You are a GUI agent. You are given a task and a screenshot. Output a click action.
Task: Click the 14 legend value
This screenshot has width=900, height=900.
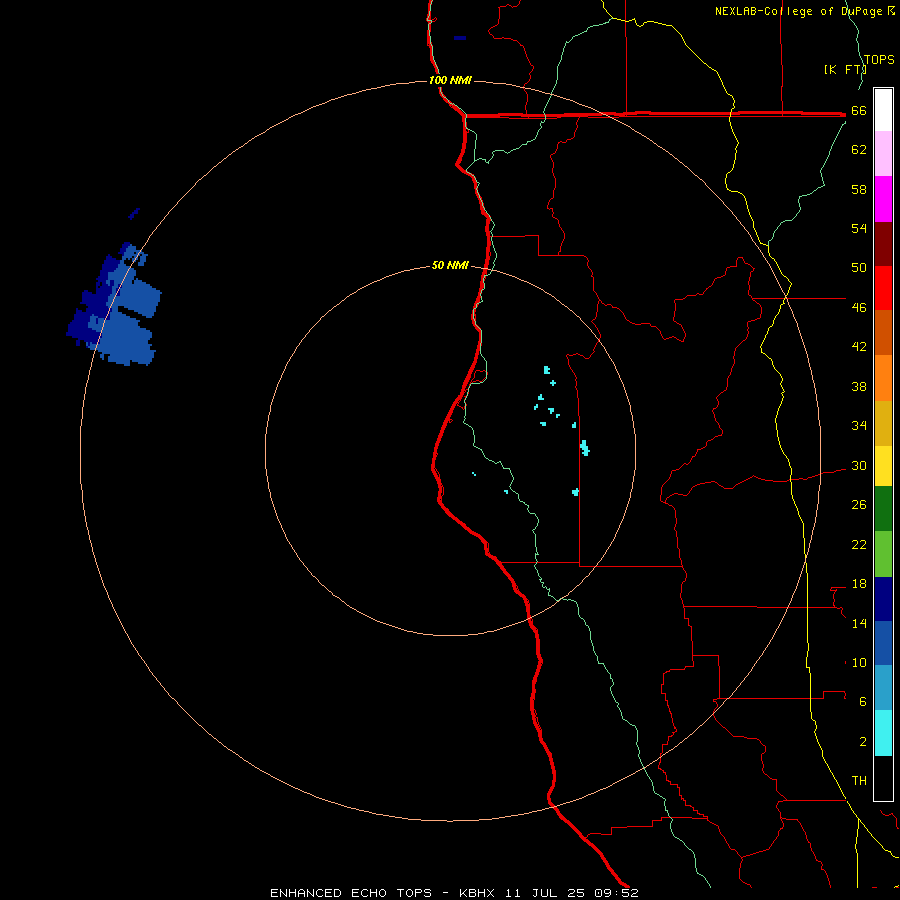tap(859, 623)
